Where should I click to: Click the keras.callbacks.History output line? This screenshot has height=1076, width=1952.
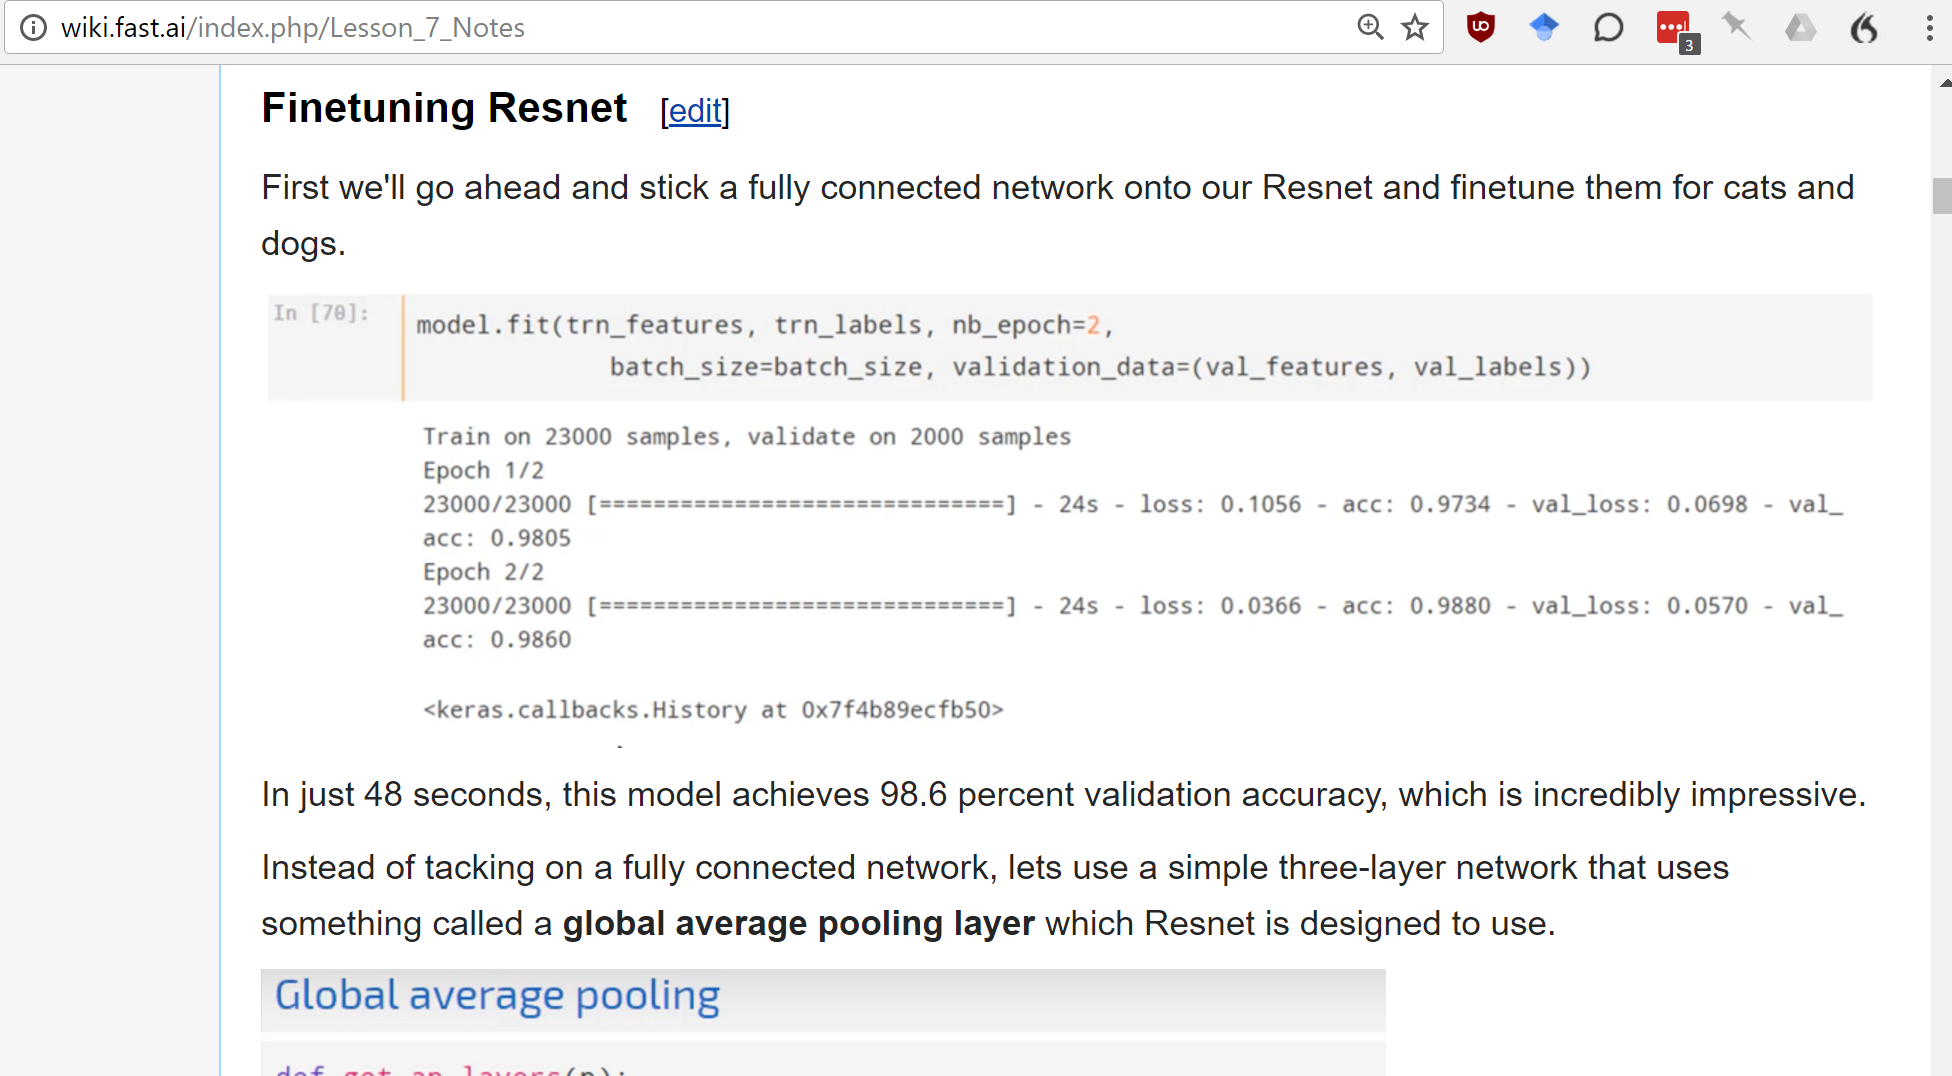coord(713,710)
